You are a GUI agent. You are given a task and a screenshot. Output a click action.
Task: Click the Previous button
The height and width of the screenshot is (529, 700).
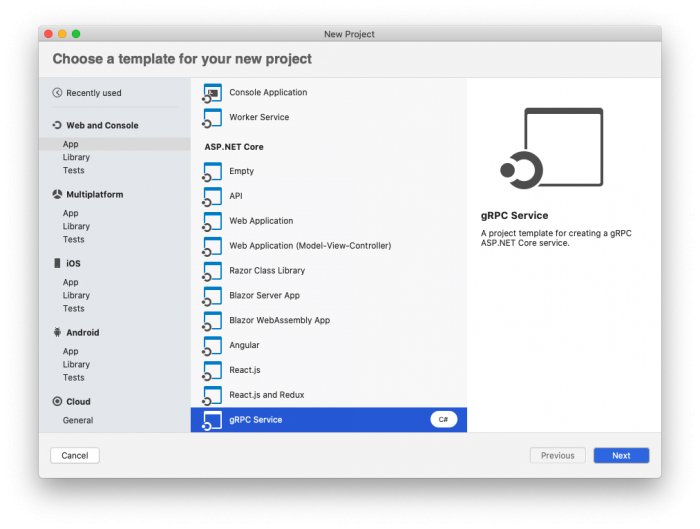pyautogui.click(x=558, y=456)
